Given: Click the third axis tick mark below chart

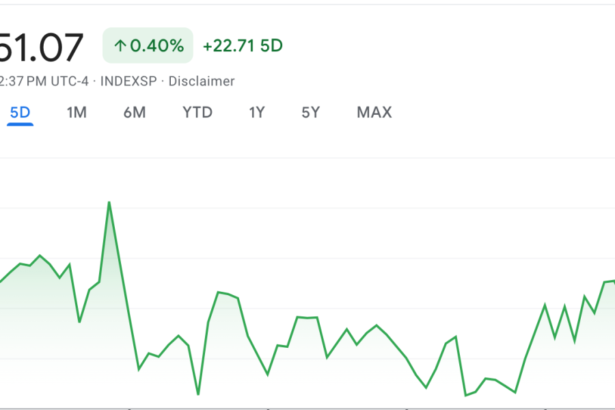Looking at the screenshot, I should pyautogui.click(x=407, y=408).
